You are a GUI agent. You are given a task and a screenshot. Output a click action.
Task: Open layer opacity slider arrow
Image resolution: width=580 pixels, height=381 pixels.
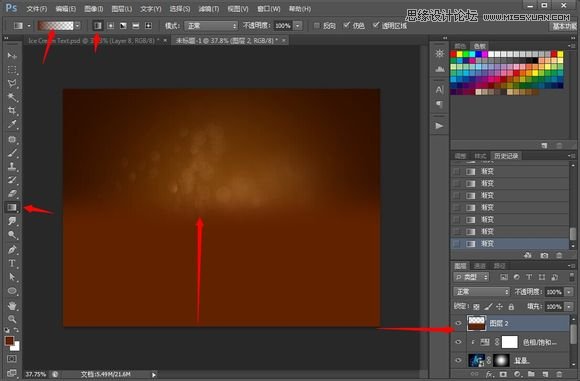569,292
